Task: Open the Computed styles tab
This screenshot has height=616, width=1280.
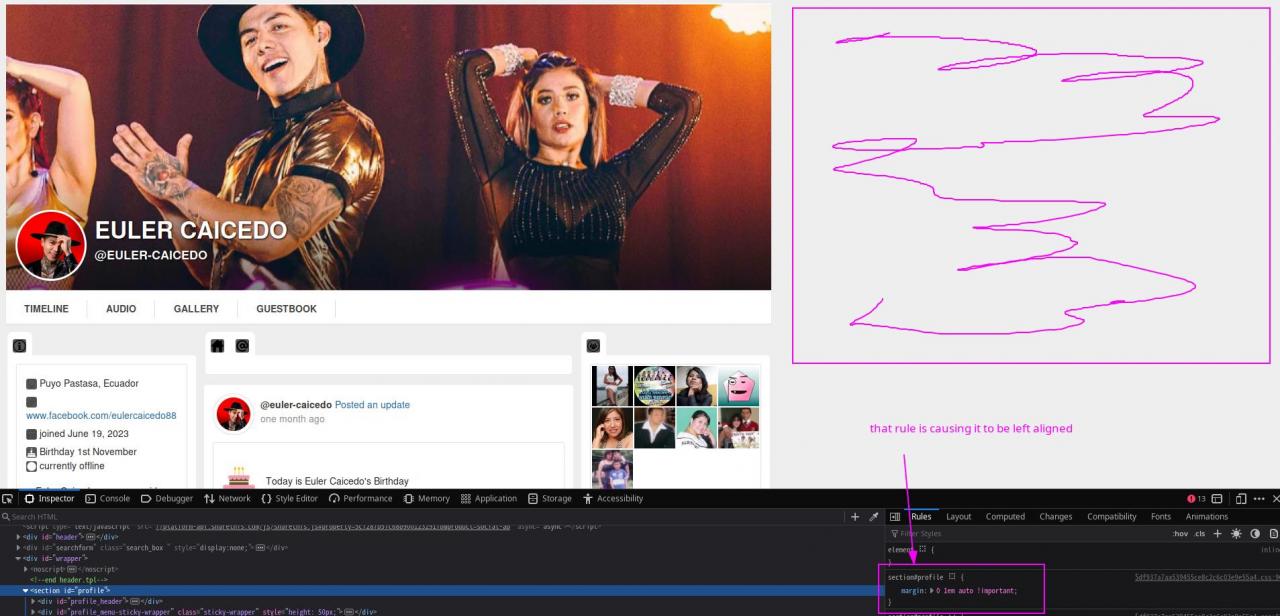Action: click(x=1005, y=516)
